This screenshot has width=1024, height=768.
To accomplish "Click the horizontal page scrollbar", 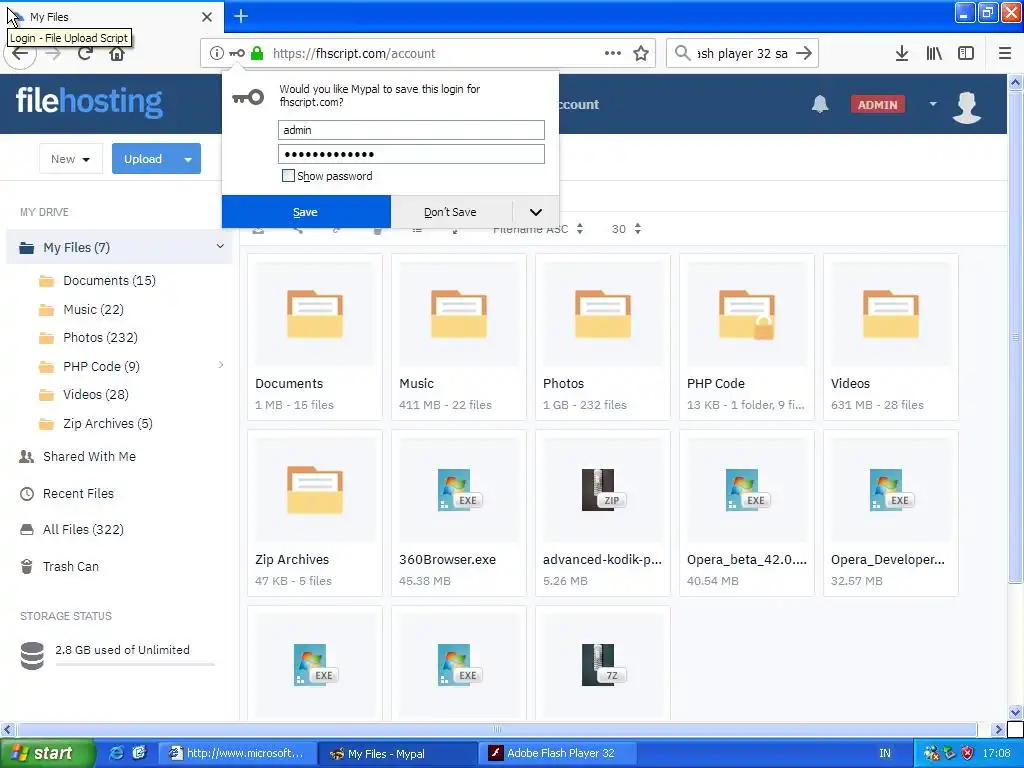I will (x=496, y=729).
